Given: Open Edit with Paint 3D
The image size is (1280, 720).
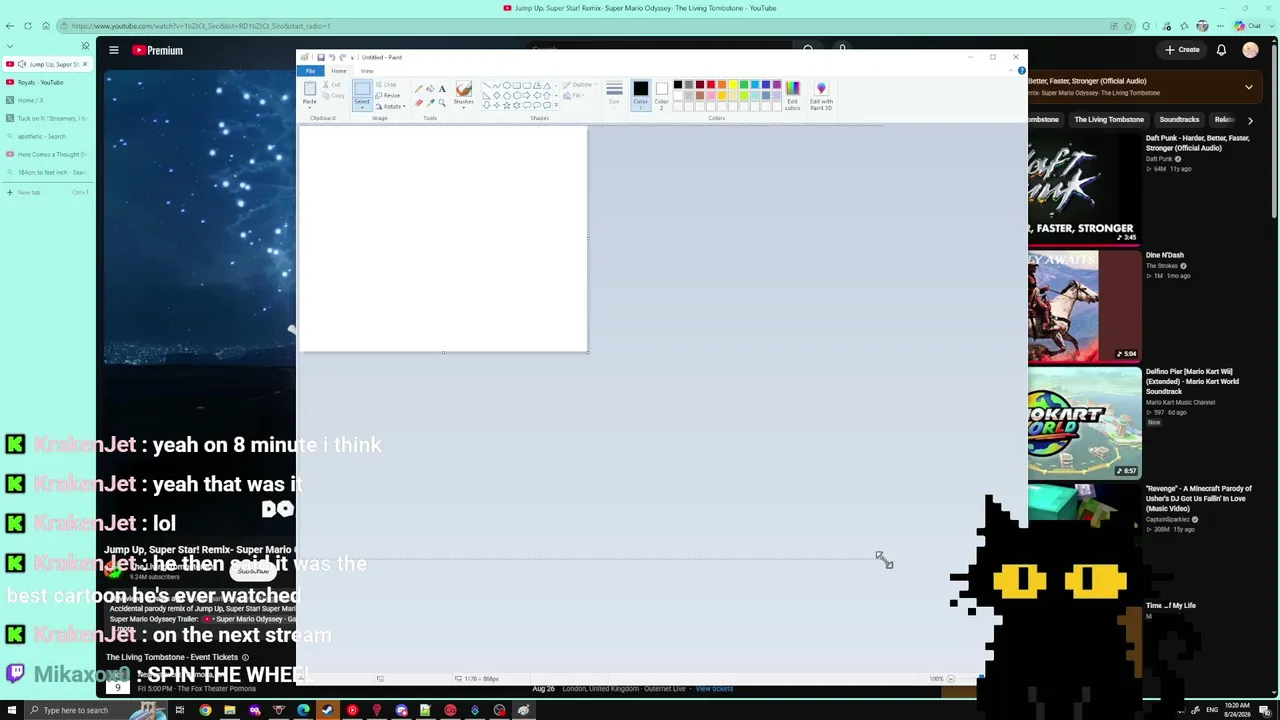Looking at the screenshot, I should pyautogui.click(x=821, y=95).
